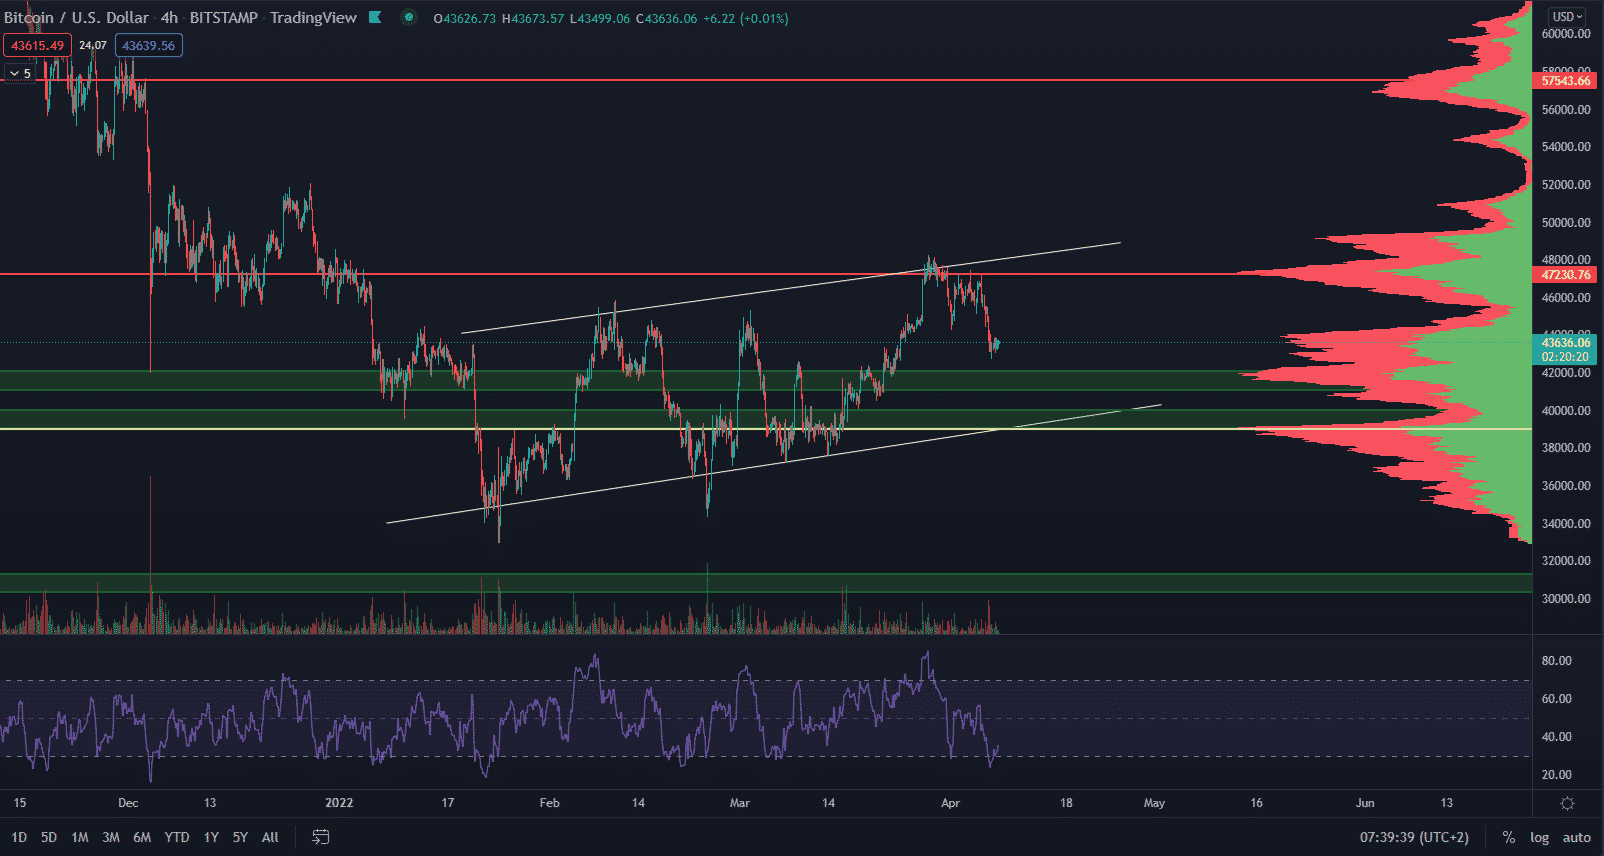1604x856 pixels.
Task: Click the Bitcoin / U.S. Dollar symbol title
Action: pyautogui.click(x=76, y=17)
